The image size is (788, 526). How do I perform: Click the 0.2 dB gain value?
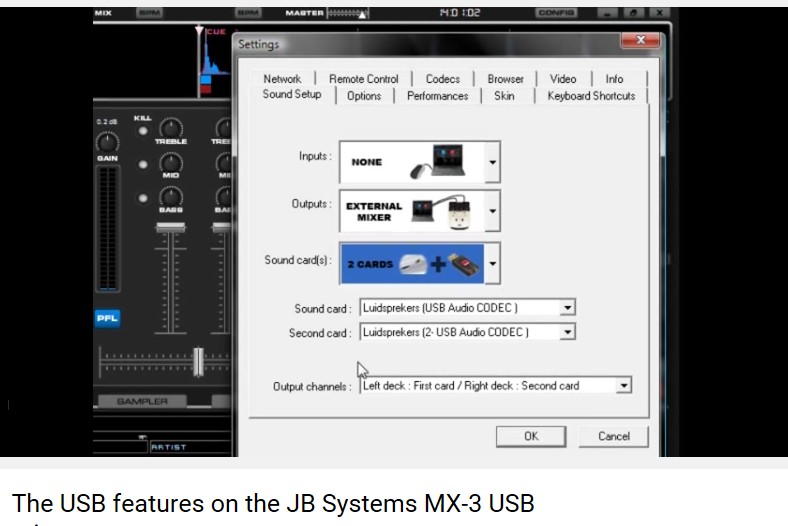pos(107,122)
